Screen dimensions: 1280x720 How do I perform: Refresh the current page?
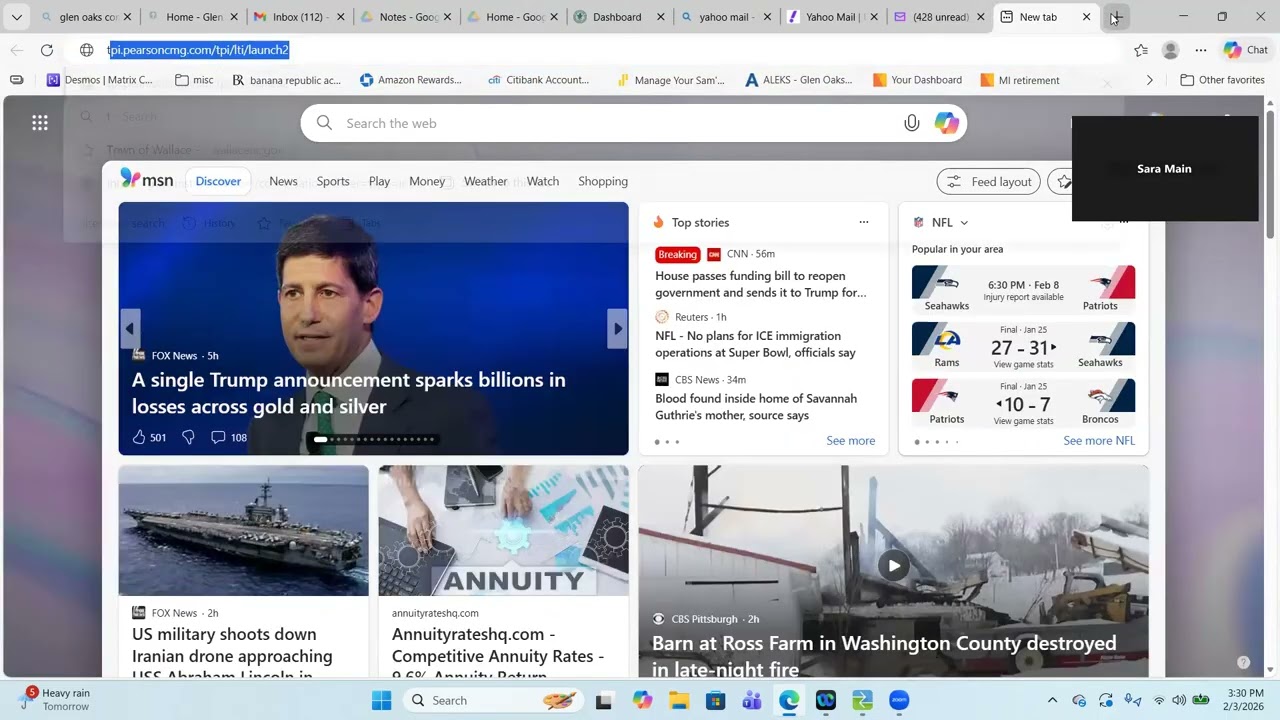47,50
